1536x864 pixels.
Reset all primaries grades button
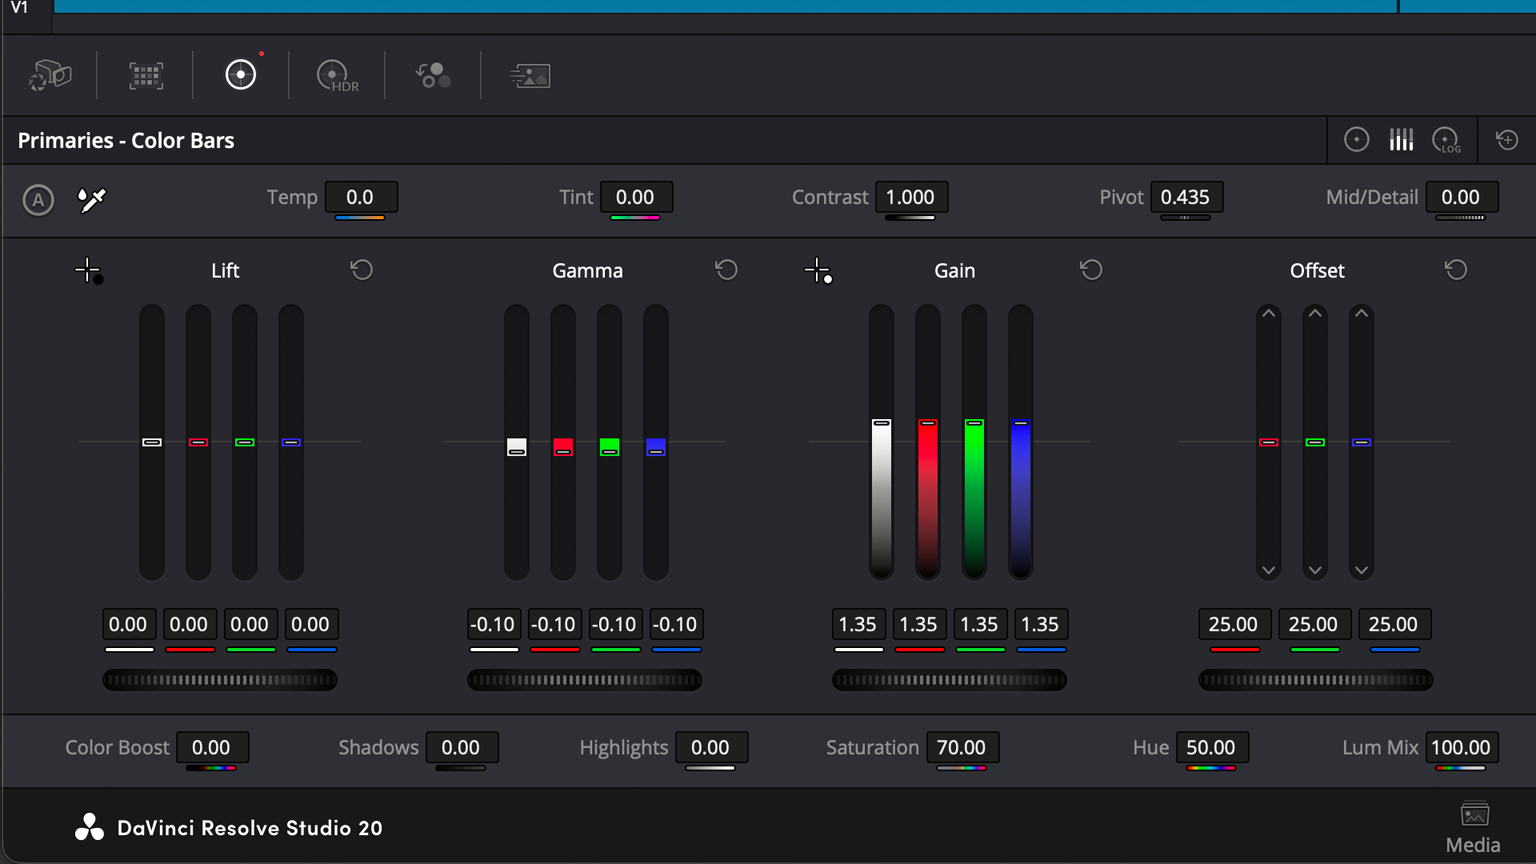(x=1507, y=140)
